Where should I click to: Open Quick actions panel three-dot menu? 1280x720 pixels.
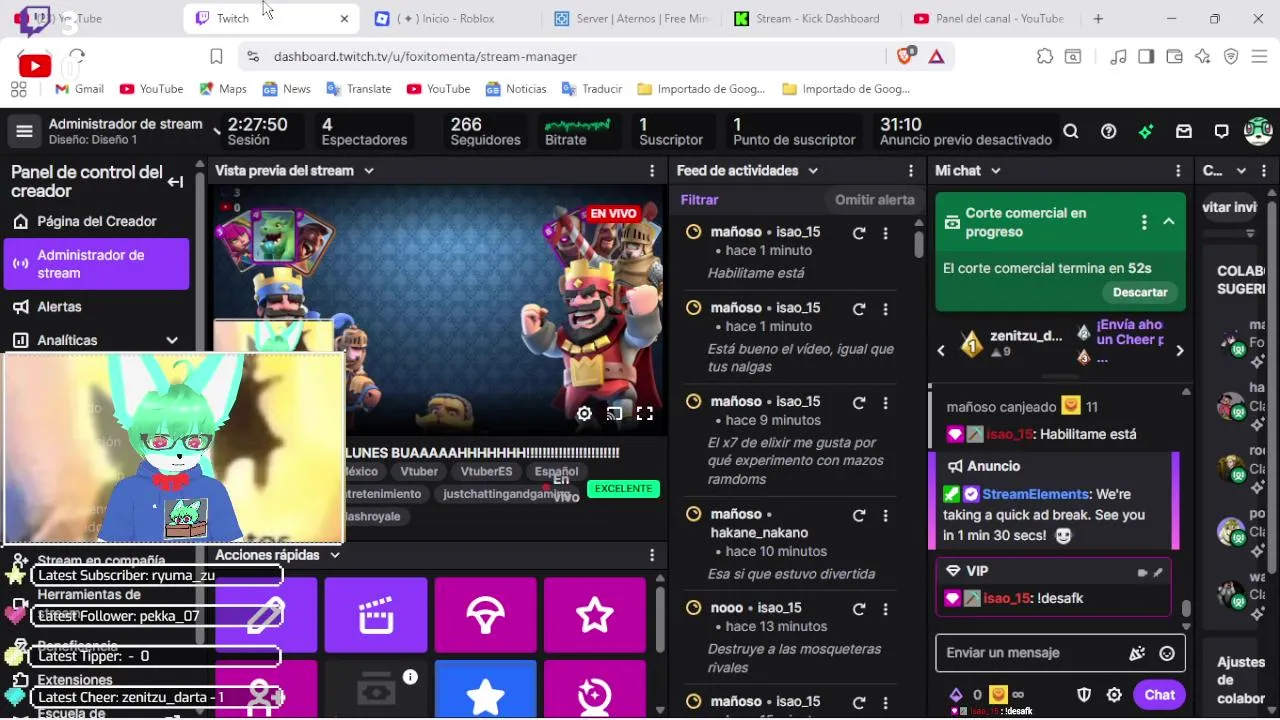(x=652, y=555)
